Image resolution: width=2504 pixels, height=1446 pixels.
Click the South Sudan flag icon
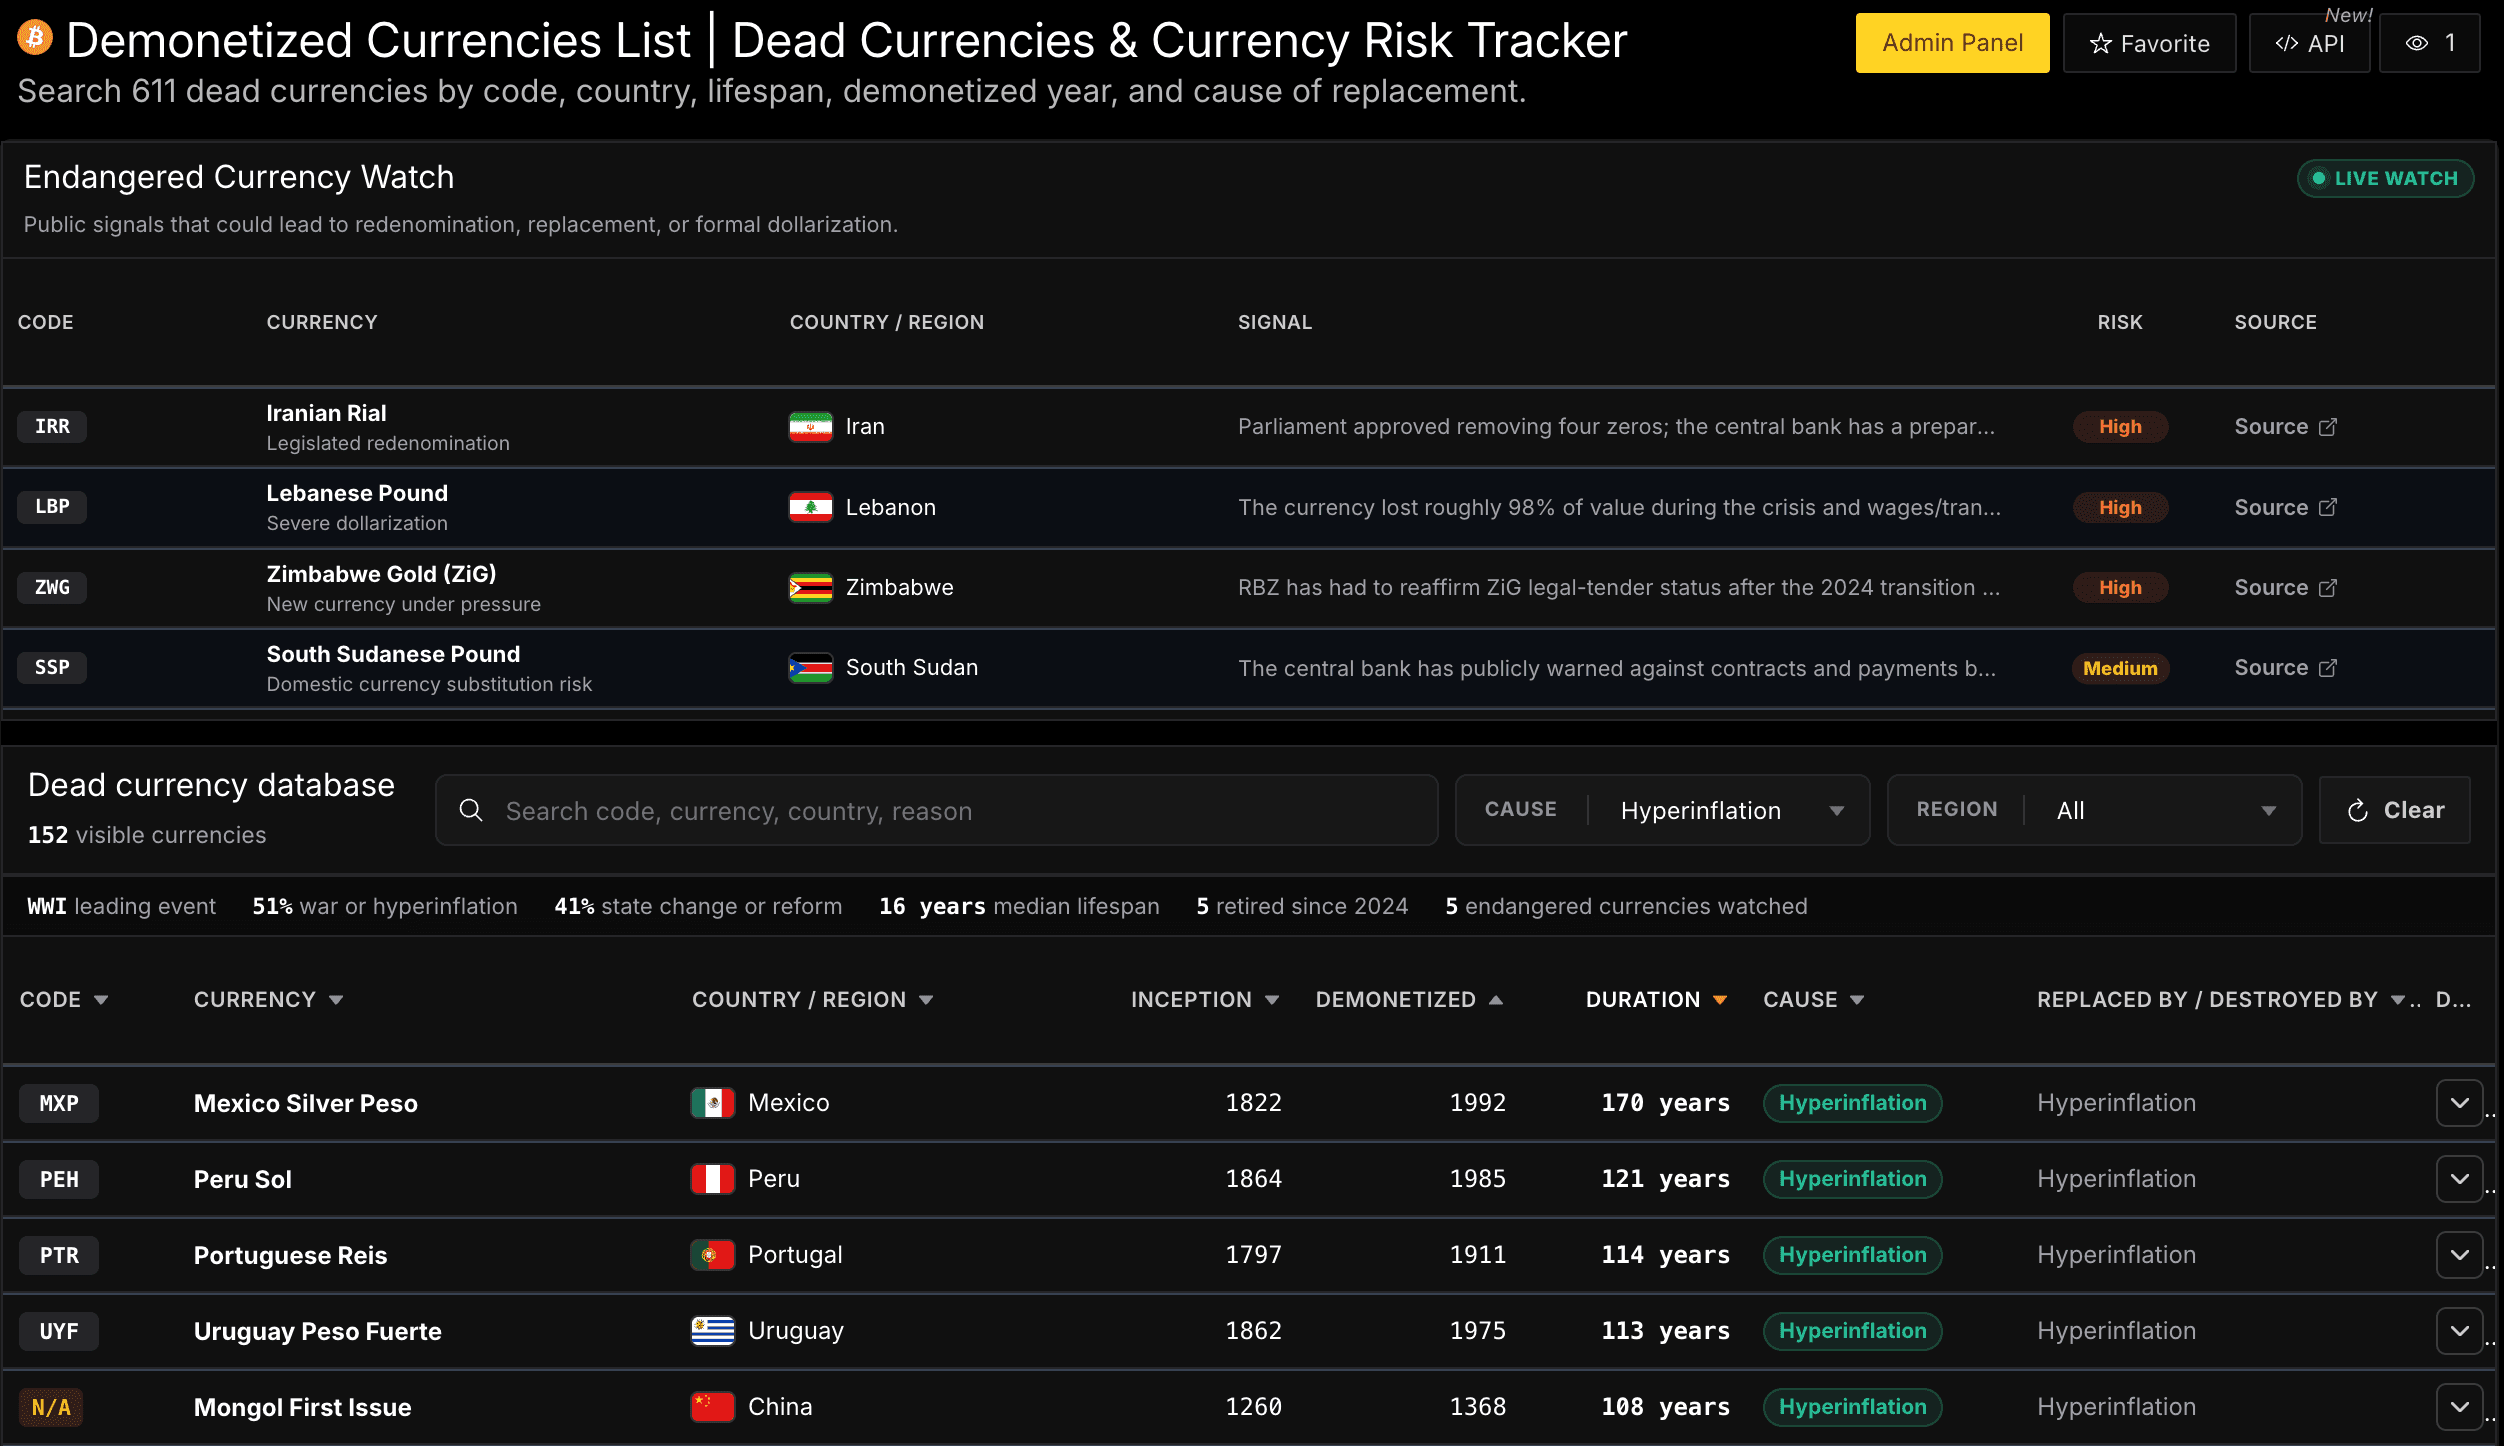[x=810, y=667]
